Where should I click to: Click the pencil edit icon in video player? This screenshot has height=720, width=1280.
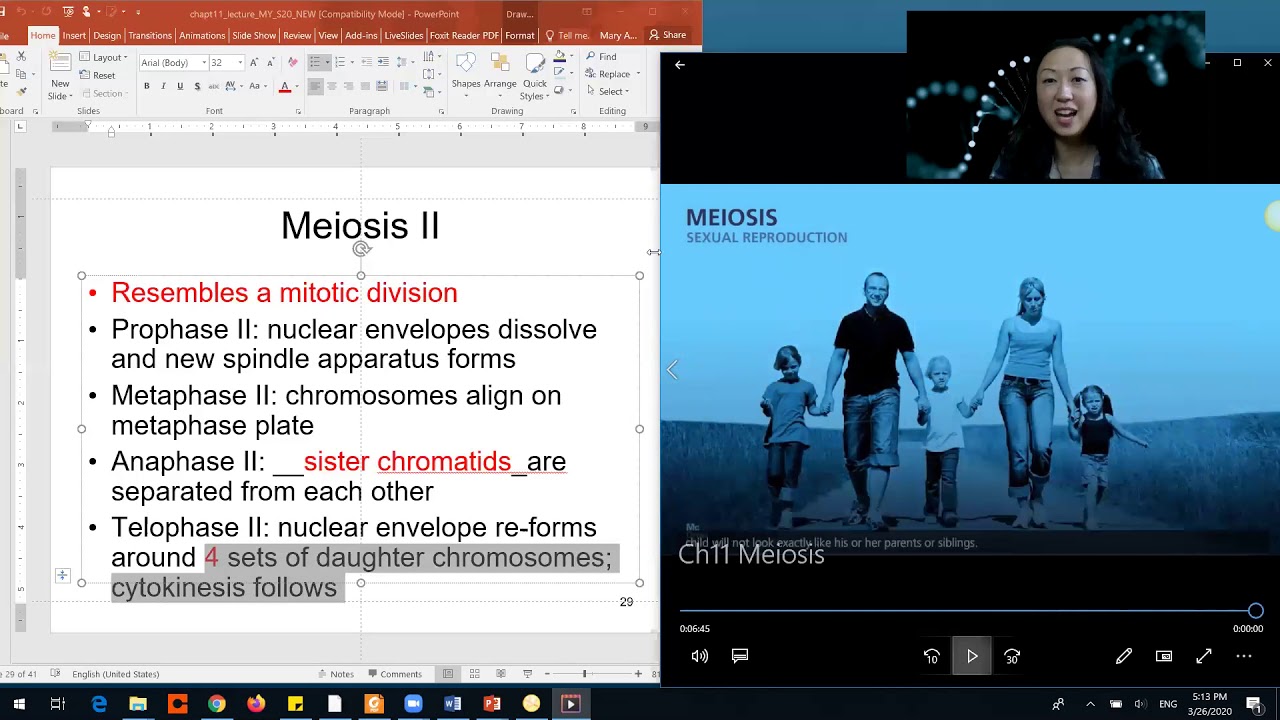click(1124, 656)
